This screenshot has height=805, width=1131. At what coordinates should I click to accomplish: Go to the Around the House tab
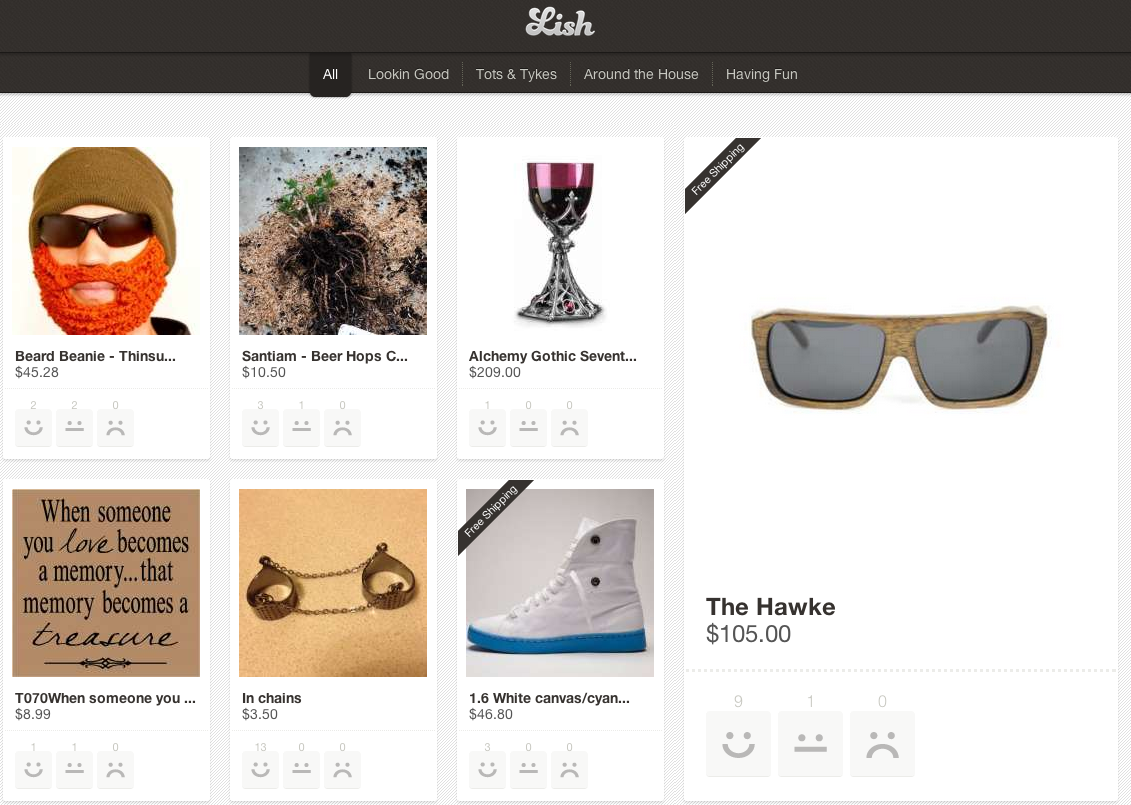[x=641, y=74]
